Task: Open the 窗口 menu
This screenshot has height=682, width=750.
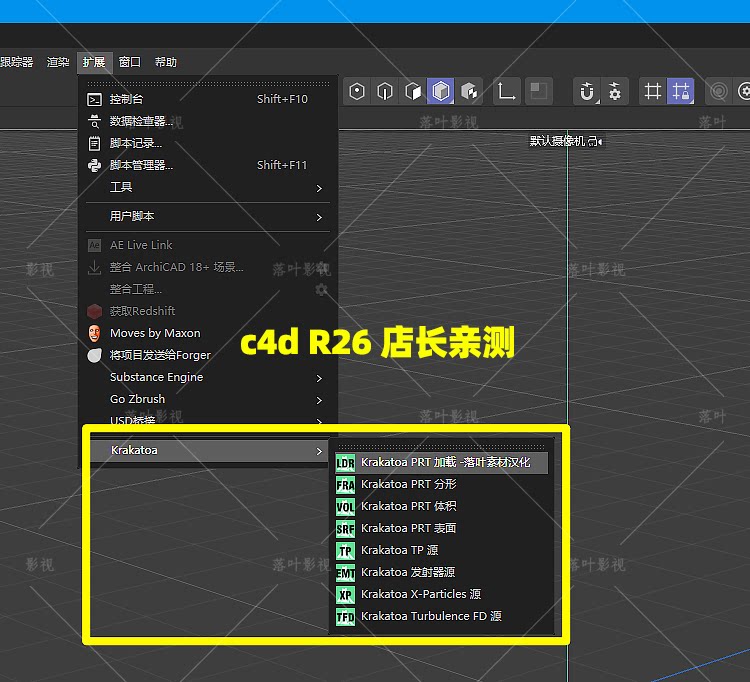Action: pos(130,62)
